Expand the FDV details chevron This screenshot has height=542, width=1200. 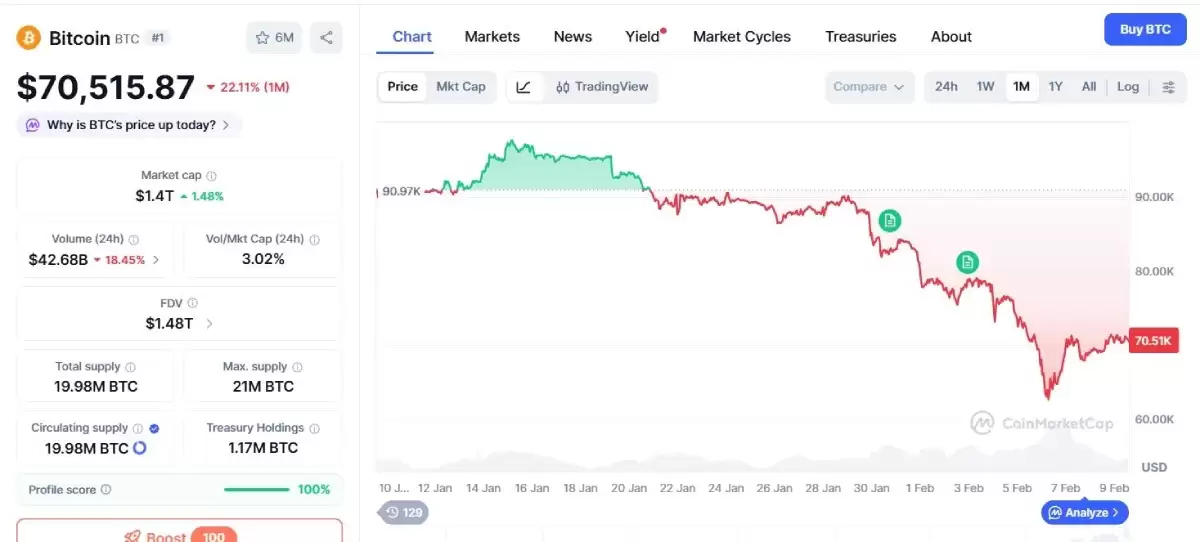209,323
